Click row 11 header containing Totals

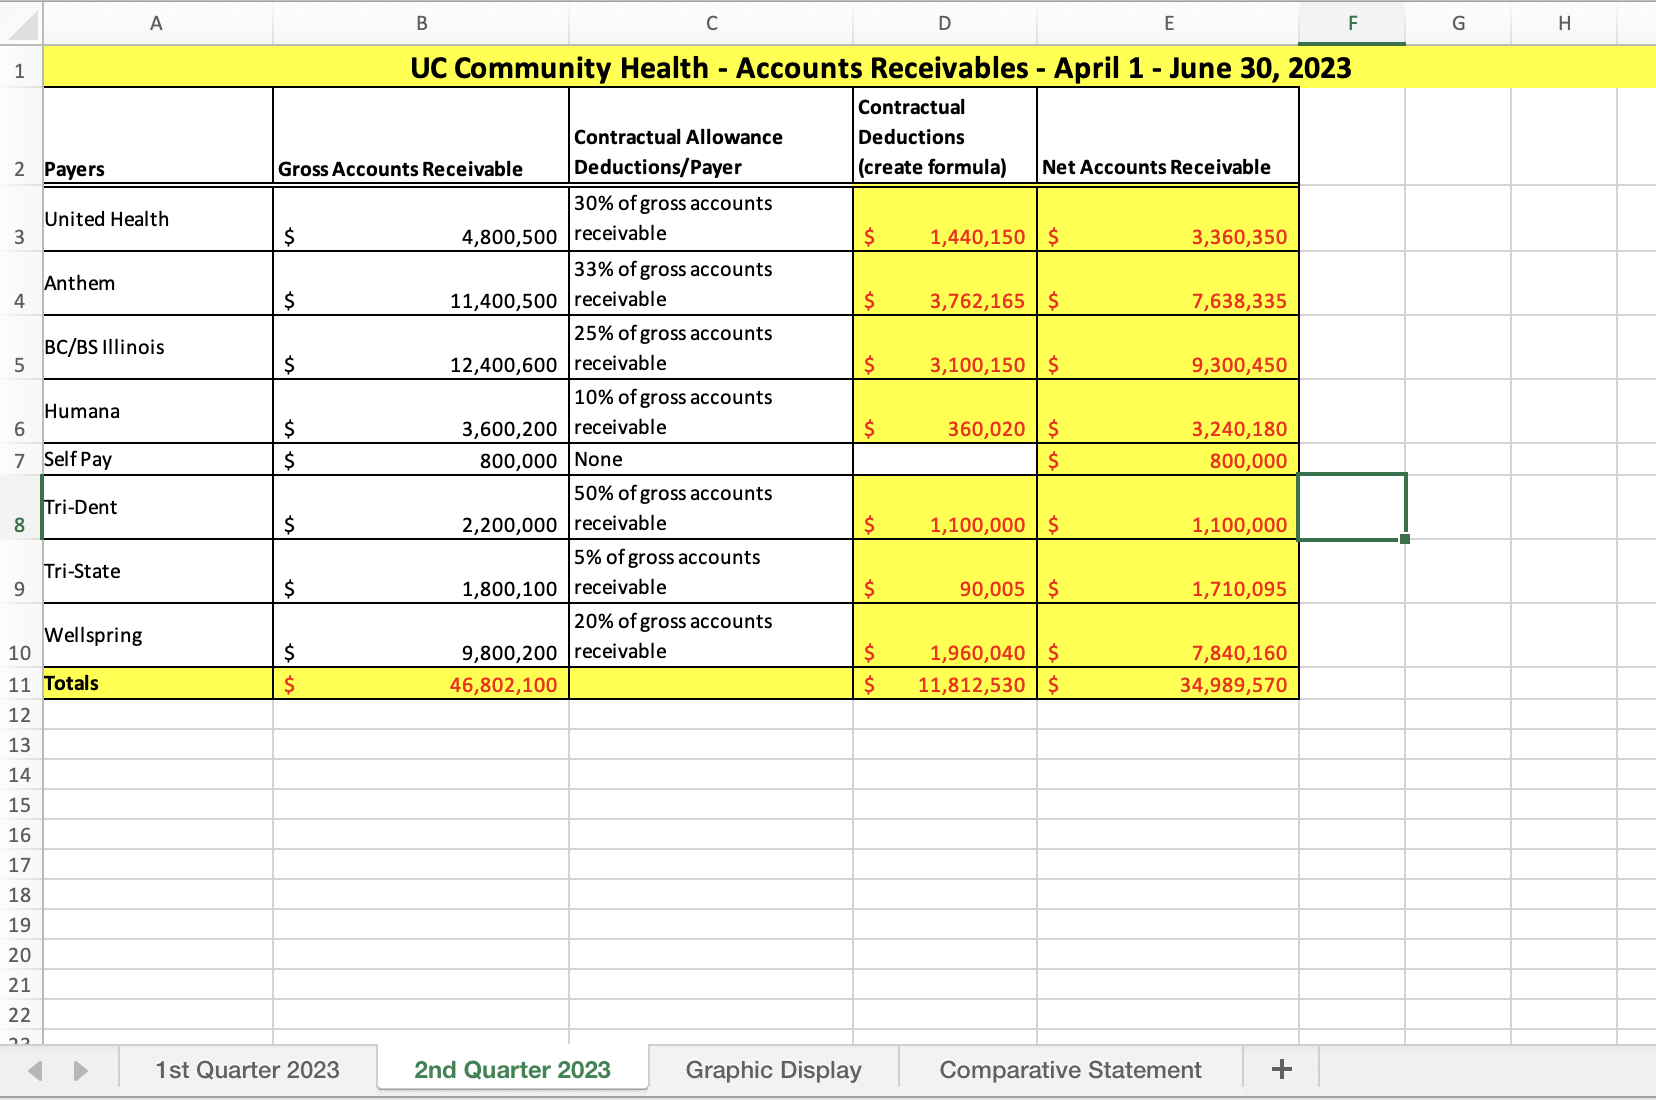coord(20,683)
